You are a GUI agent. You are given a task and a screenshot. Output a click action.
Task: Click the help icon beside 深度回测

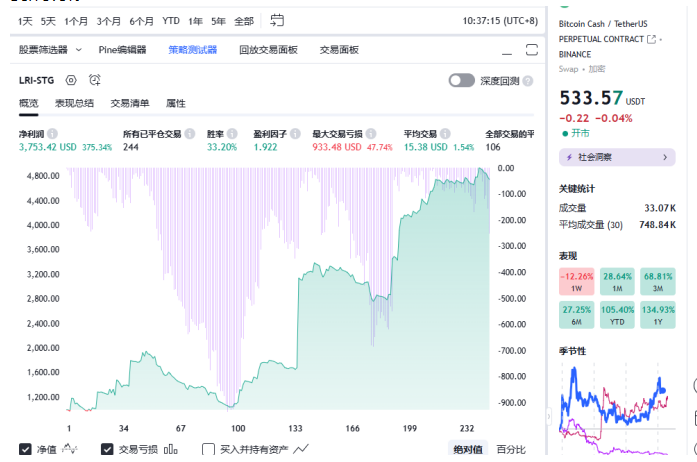pos(528,81)
